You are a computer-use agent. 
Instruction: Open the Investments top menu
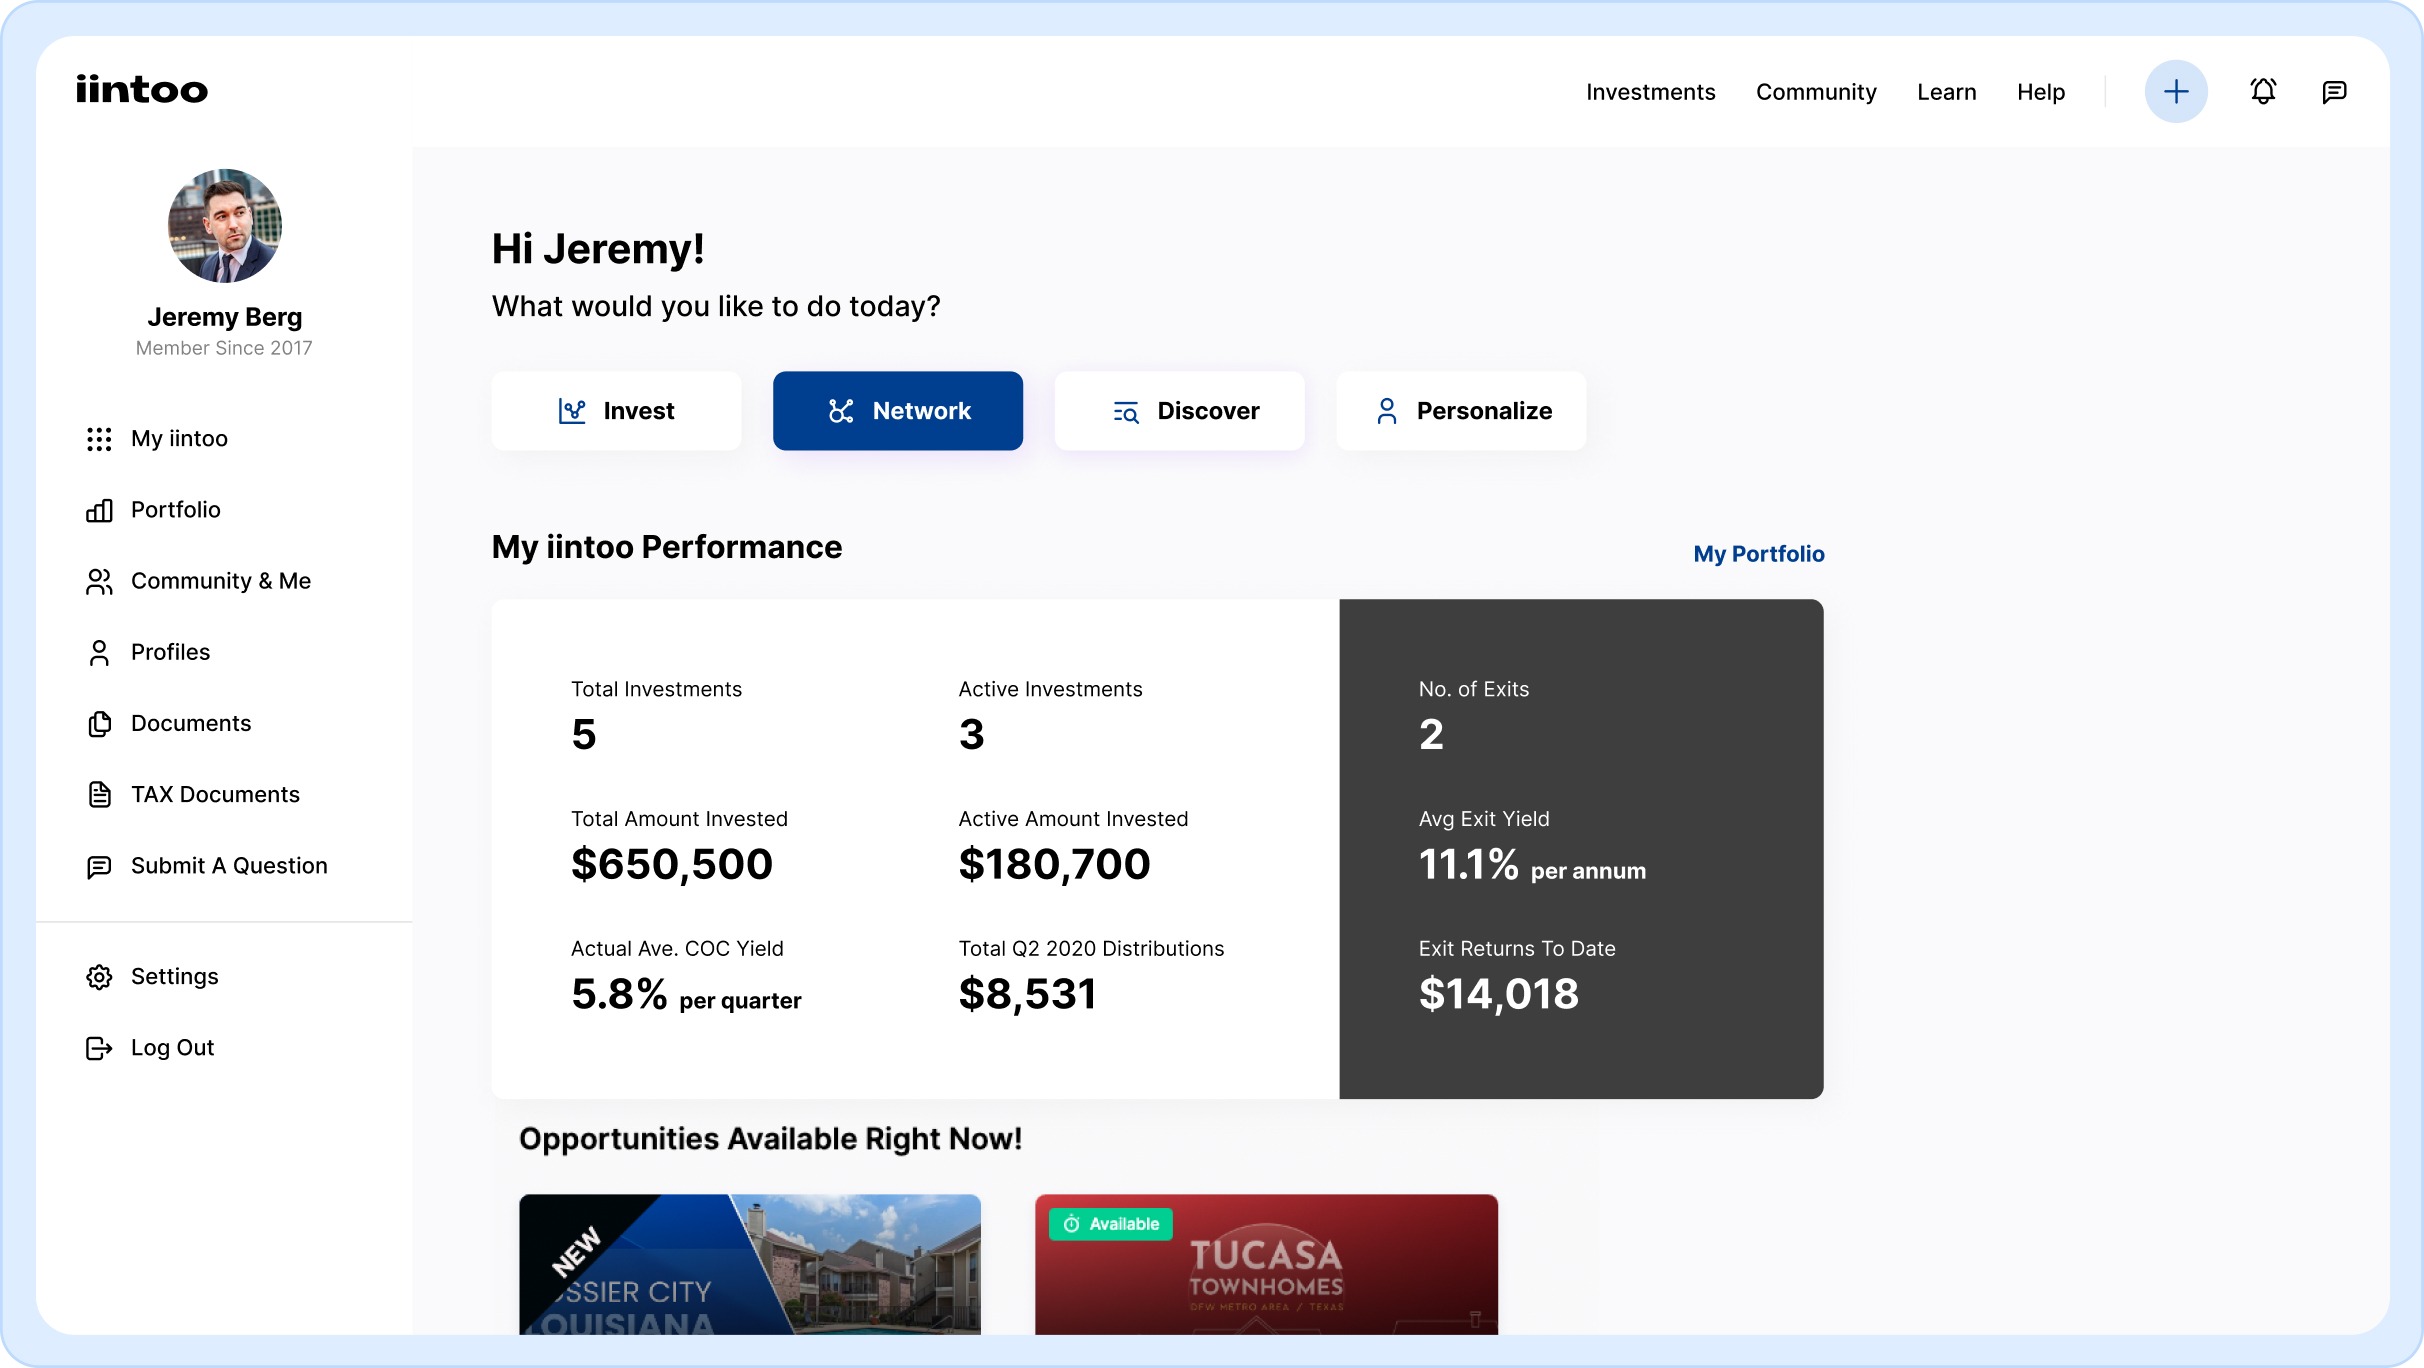pos(1650,92)
